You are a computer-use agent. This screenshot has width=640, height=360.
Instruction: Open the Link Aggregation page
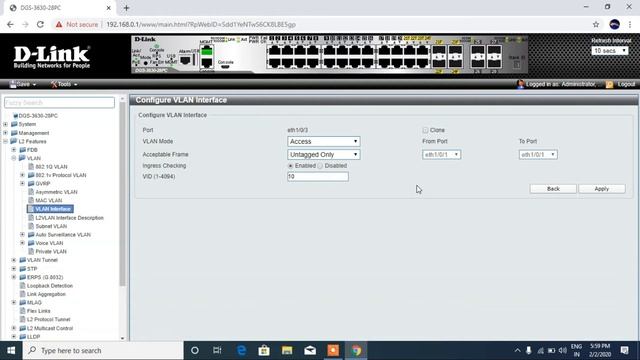(x=46, y=294)
